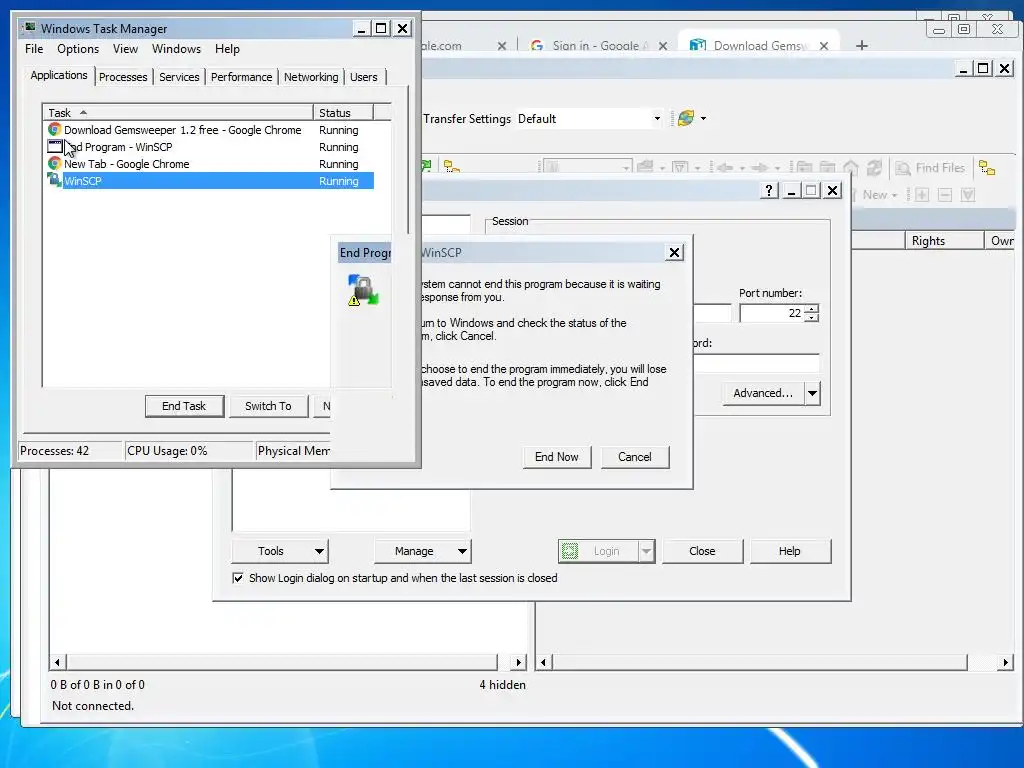Close the Sign in - Google Chrome tab

[663, 46]
